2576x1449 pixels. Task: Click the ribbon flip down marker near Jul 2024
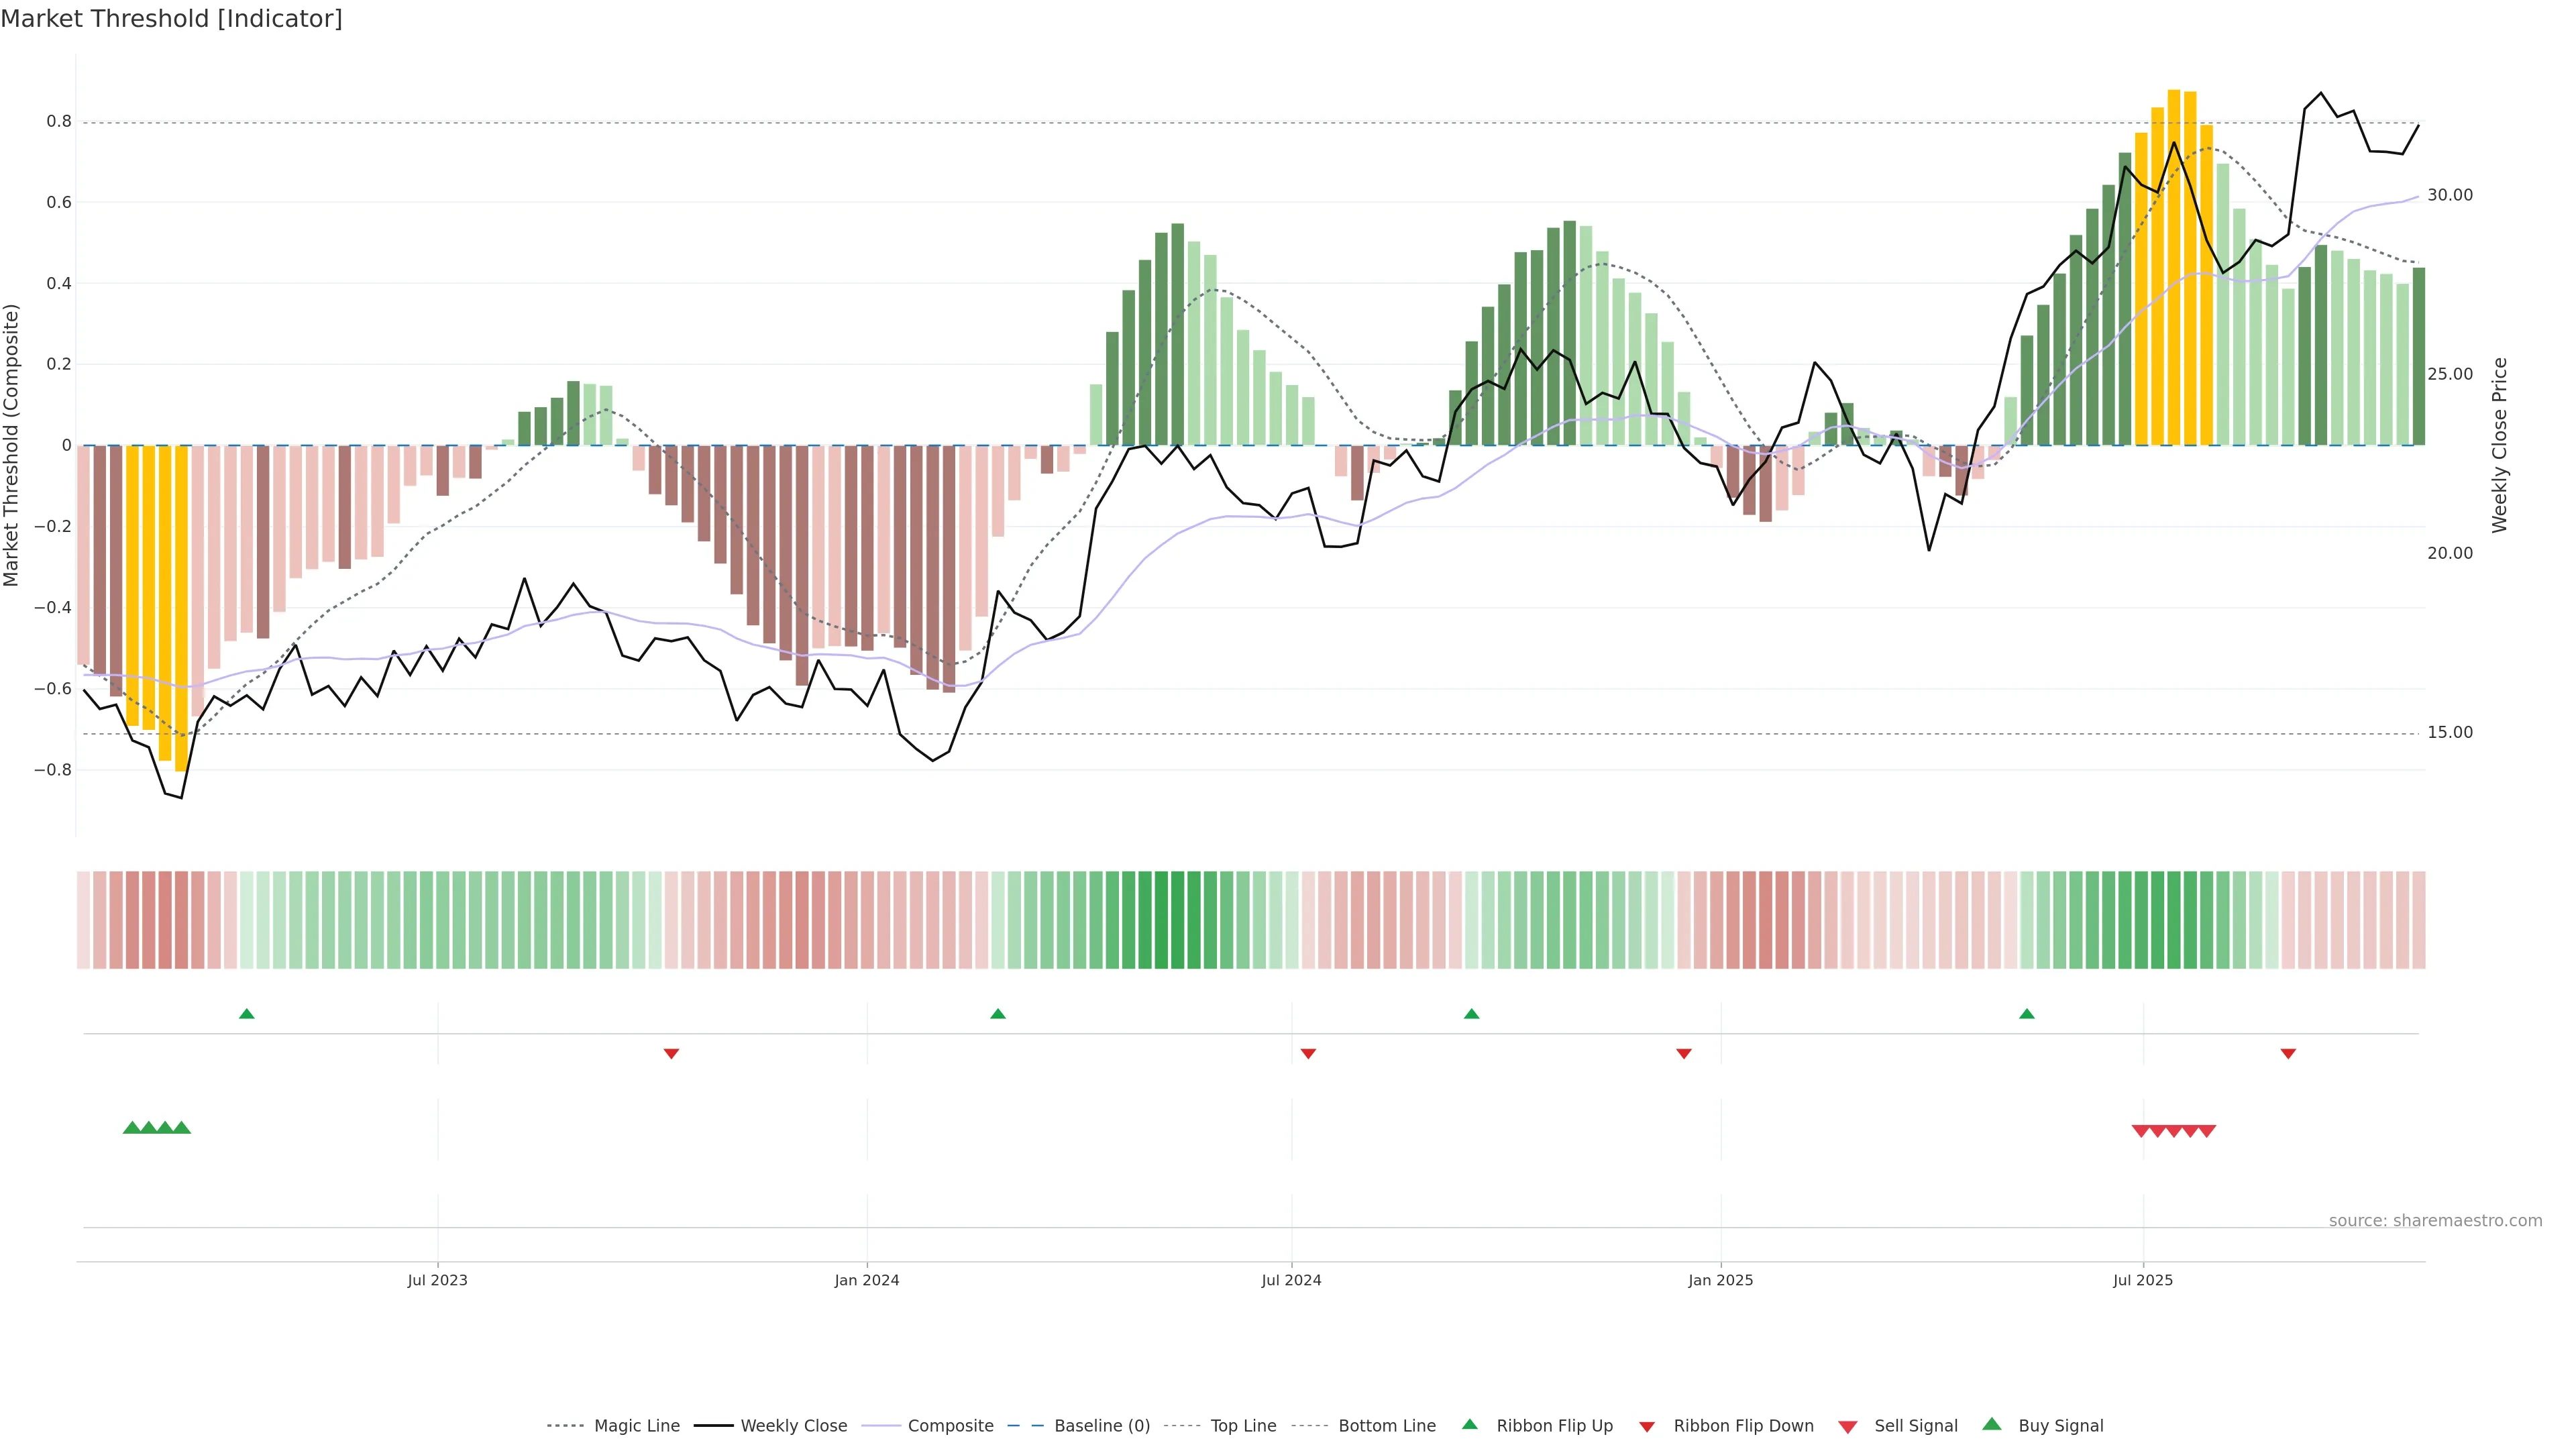click(x=1308, y=1054)
